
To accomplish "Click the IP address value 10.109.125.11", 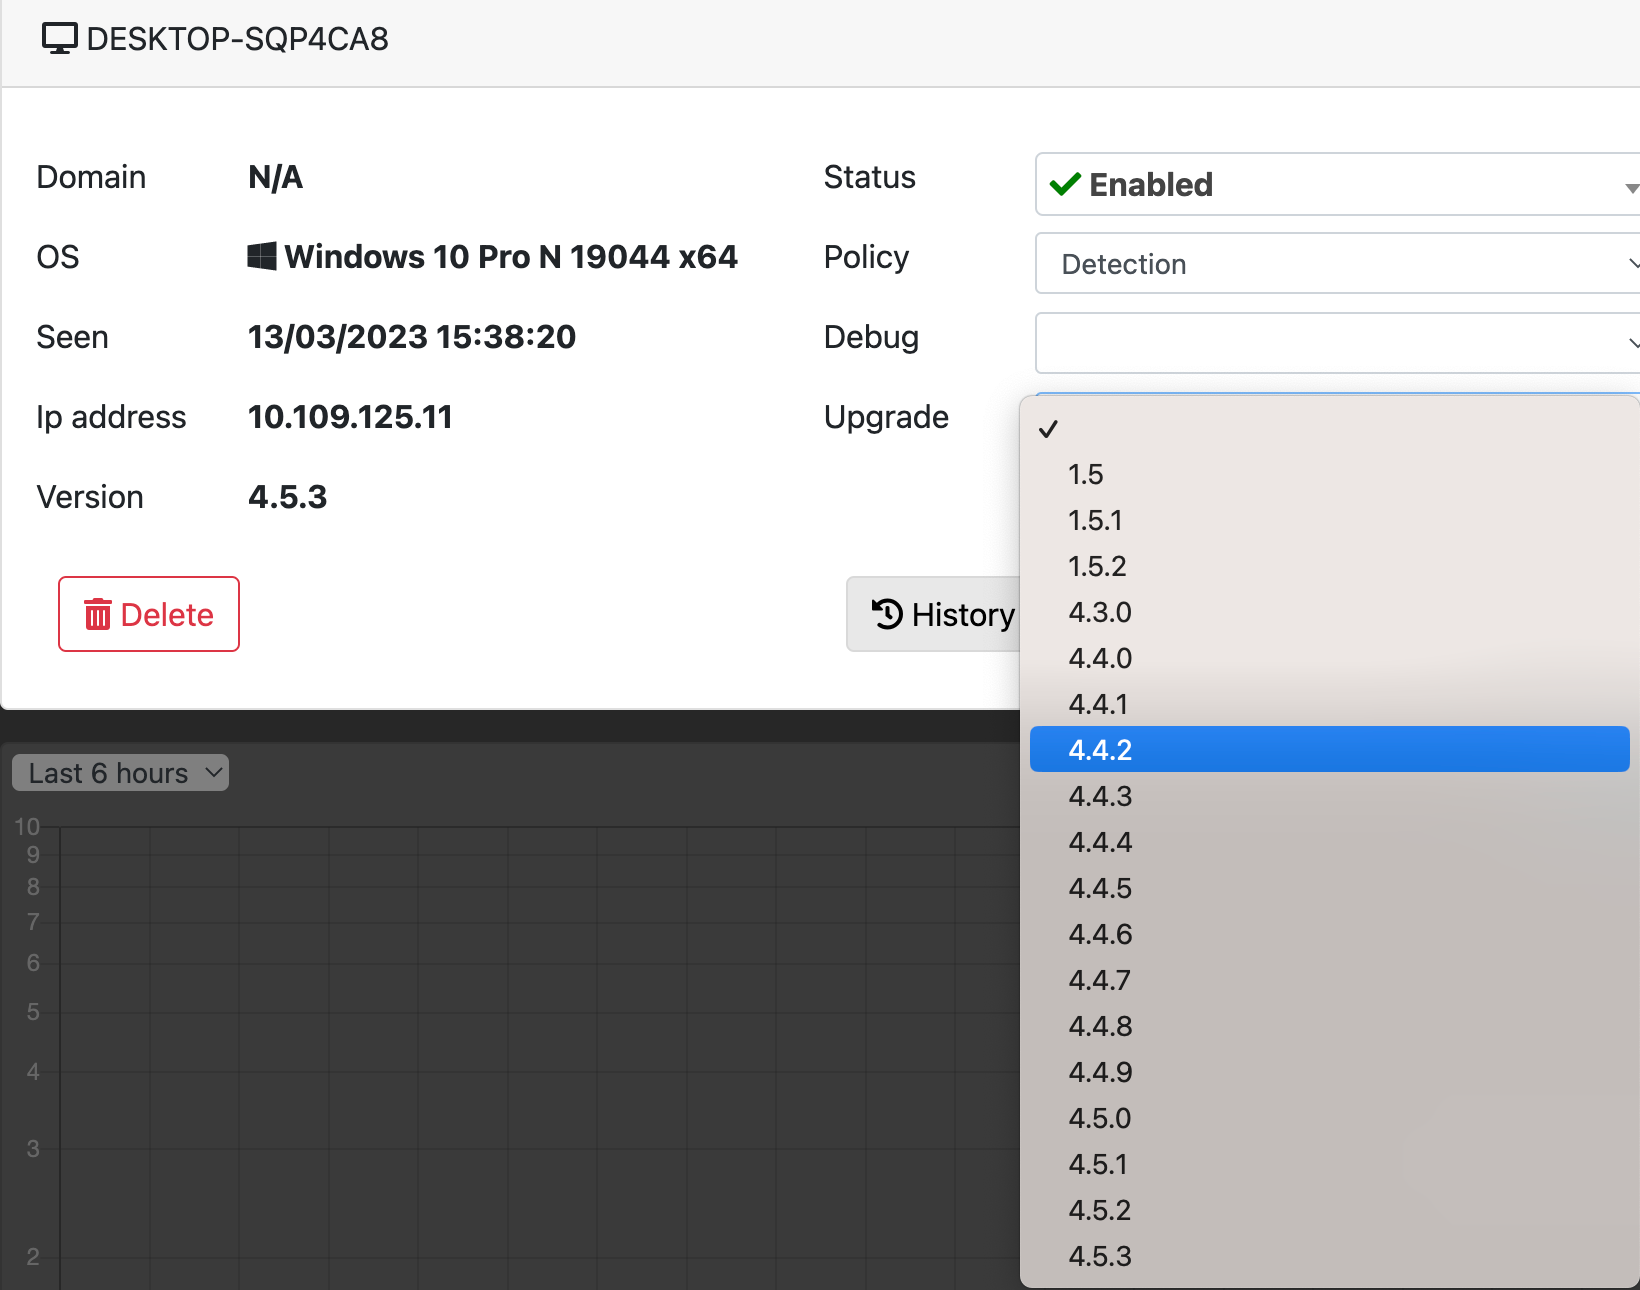I will point(350,417).
